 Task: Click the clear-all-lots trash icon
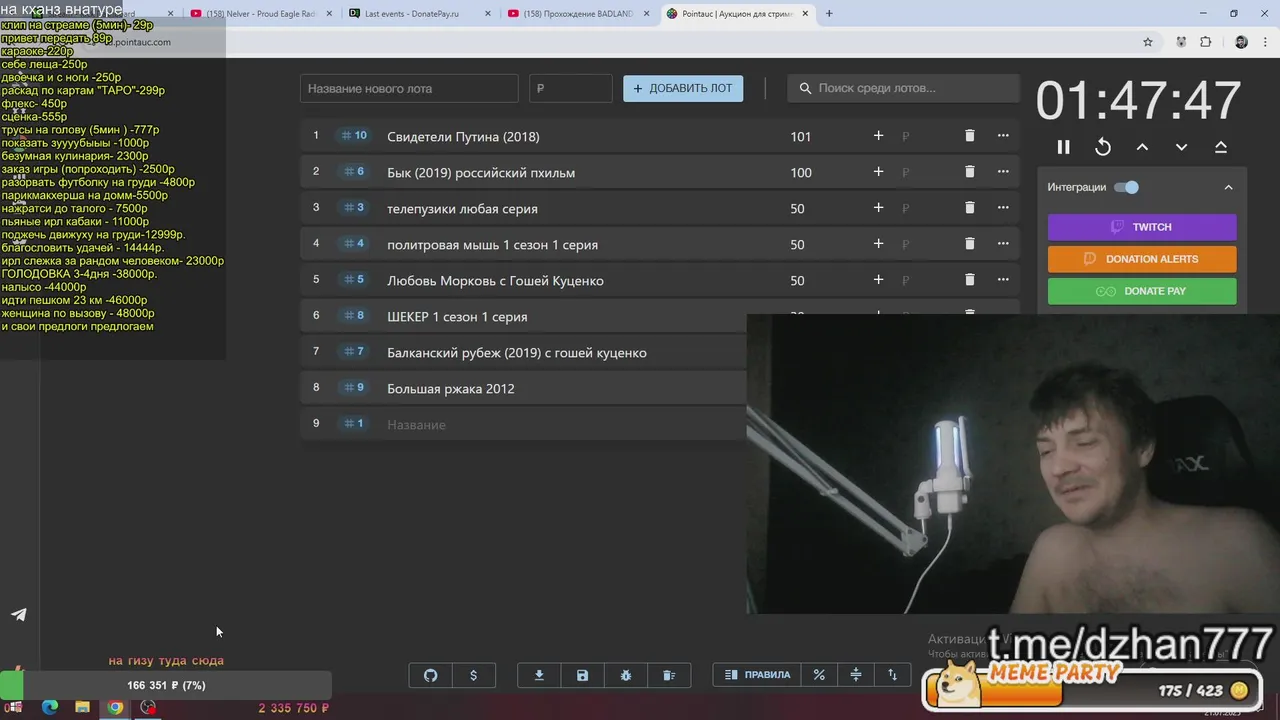click(x=669, y=675)
